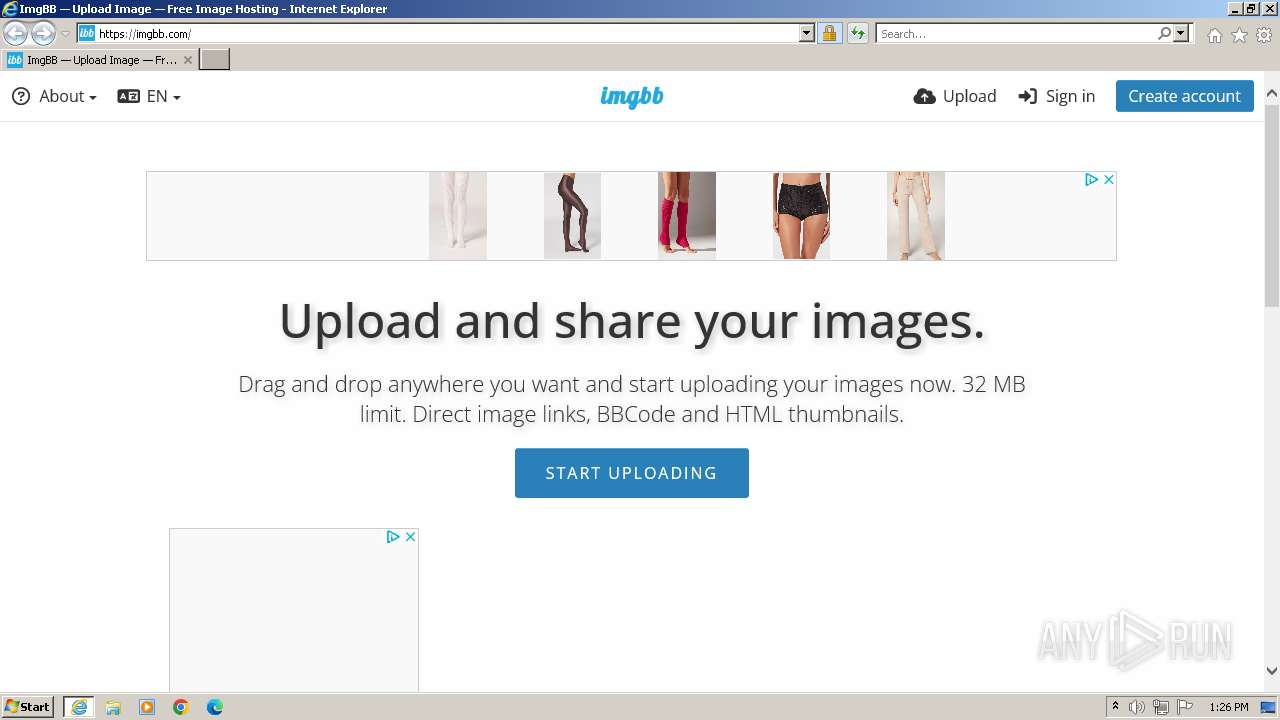Click the black shorts ad thumbnail

(x=801, y=216)
